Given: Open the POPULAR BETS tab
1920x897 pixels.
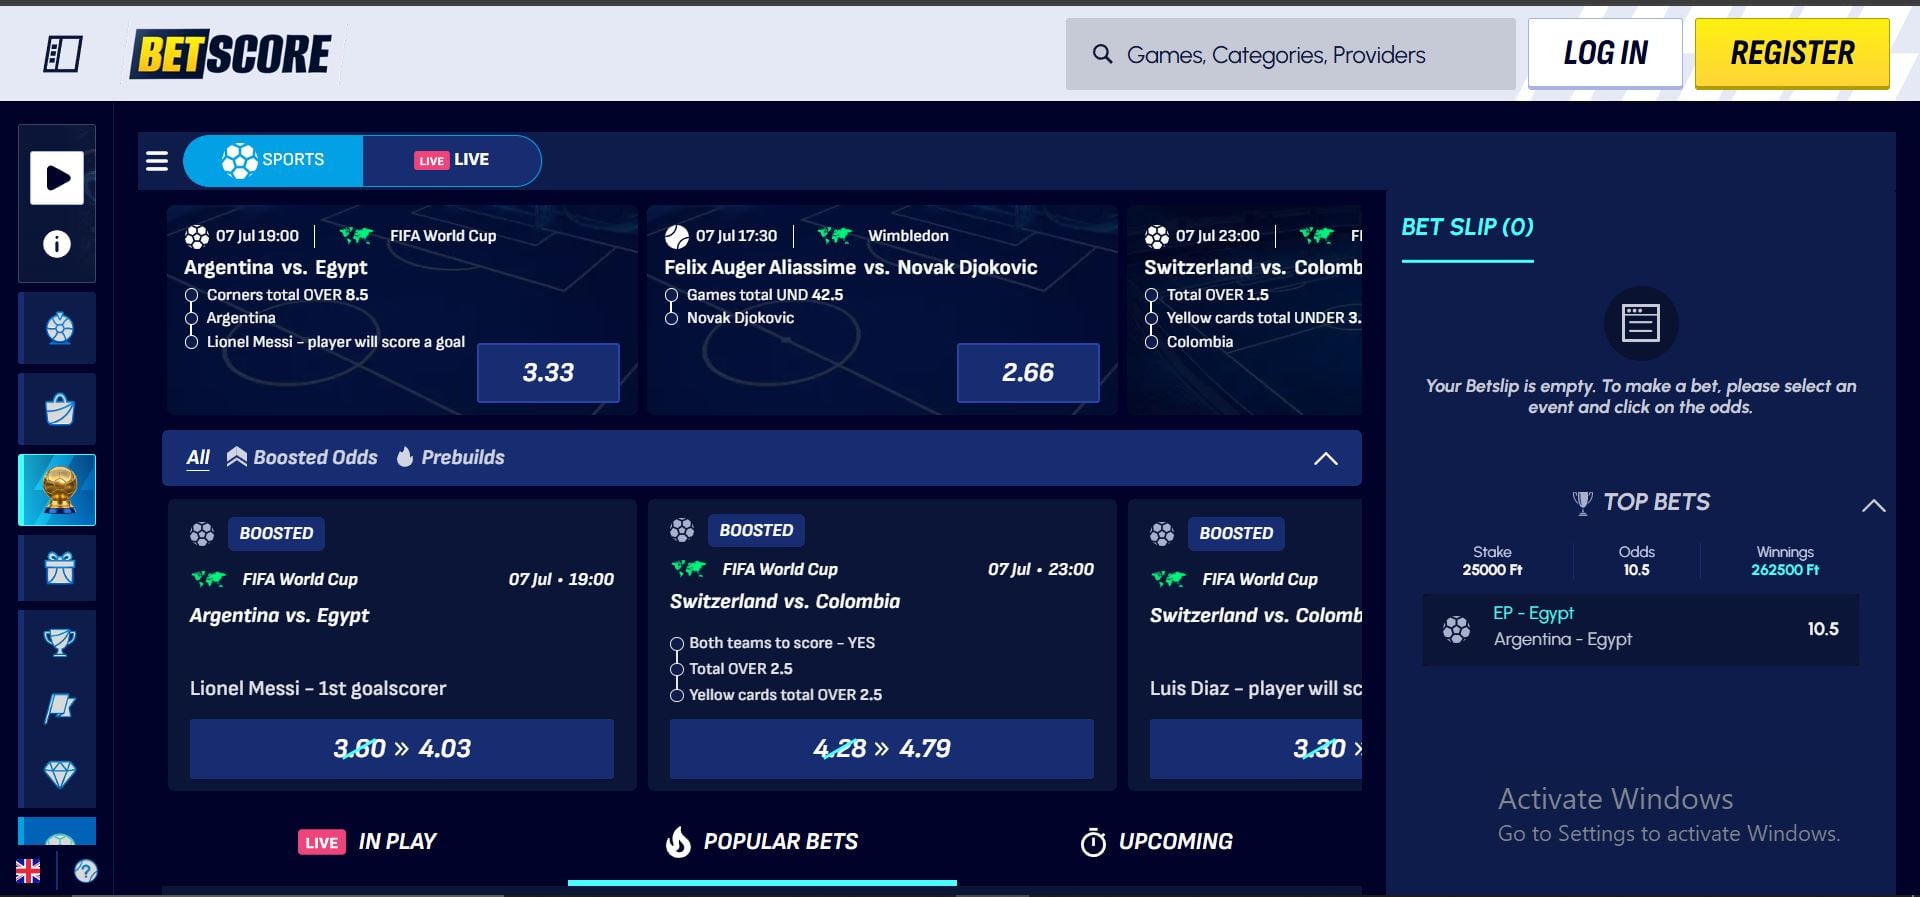Looking at the screenshot, I should coord(762,842).
